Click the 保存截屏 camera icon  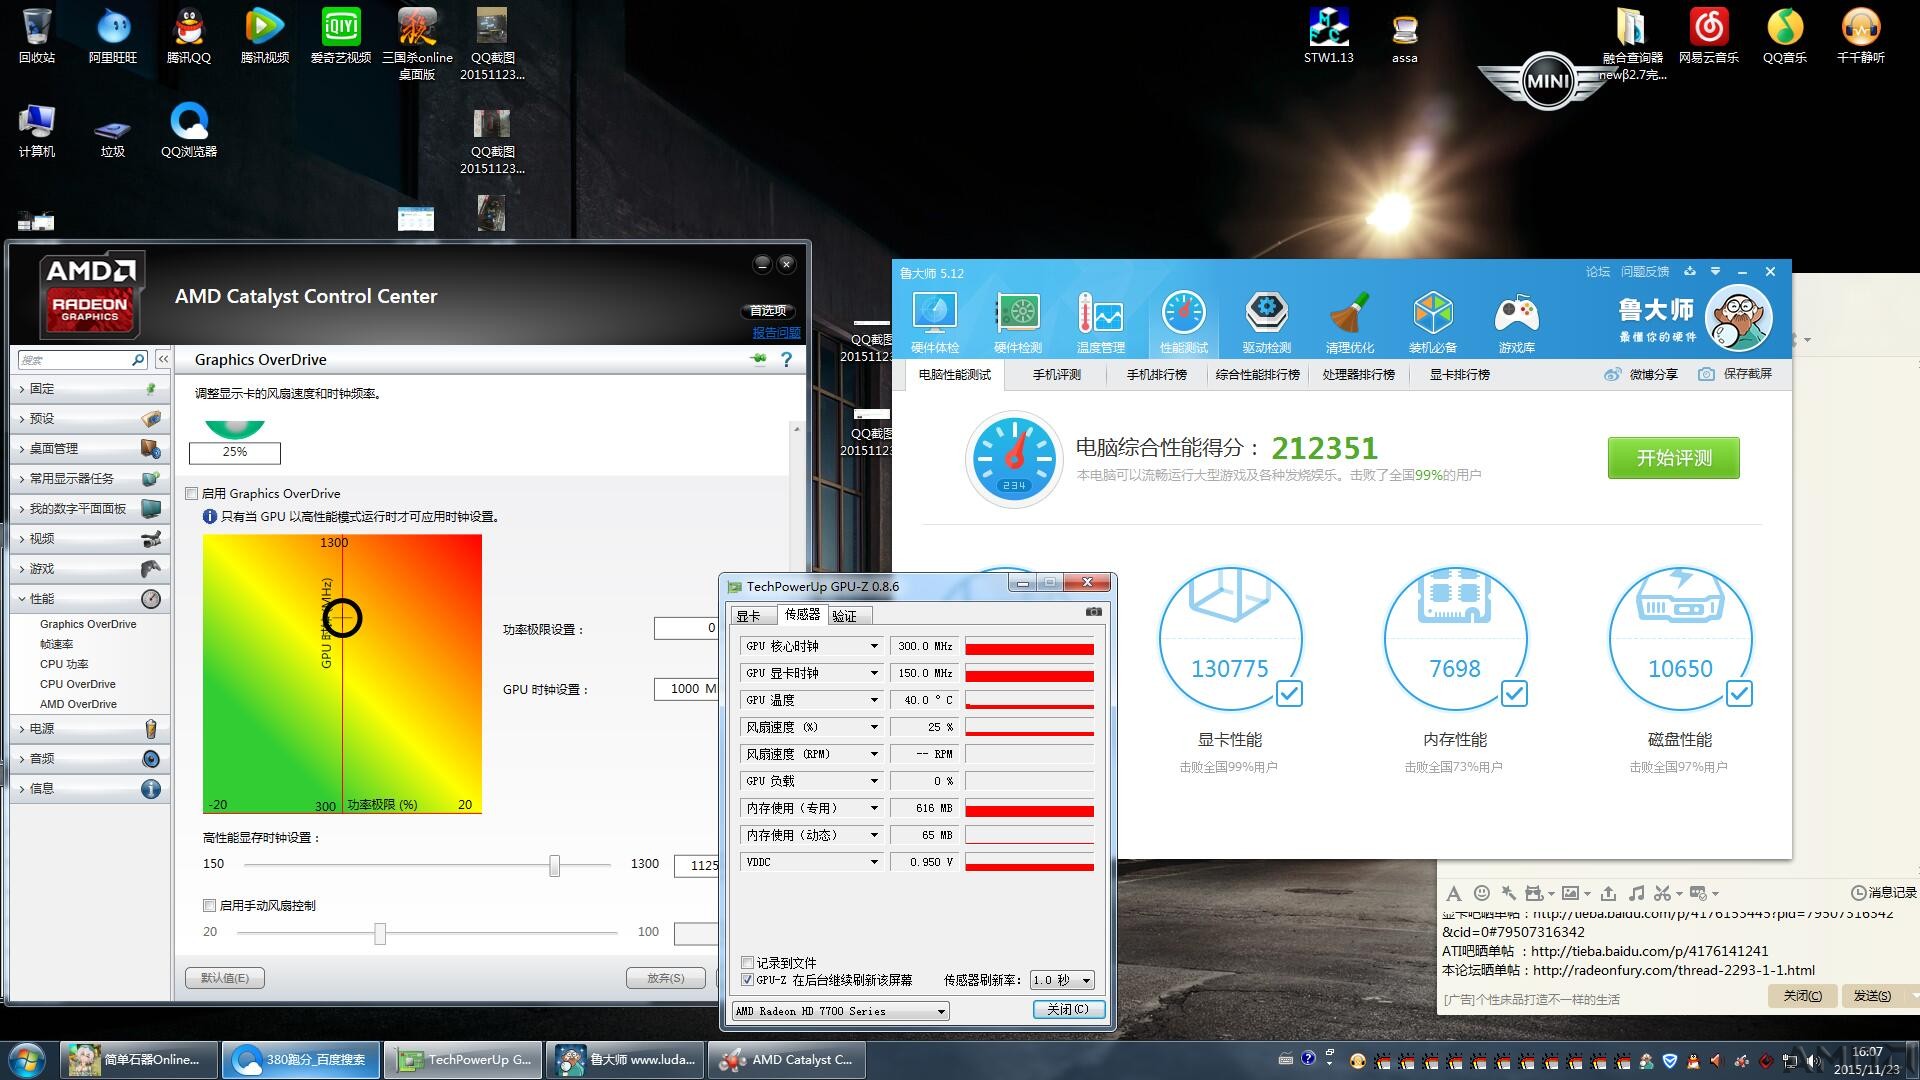1706,374
